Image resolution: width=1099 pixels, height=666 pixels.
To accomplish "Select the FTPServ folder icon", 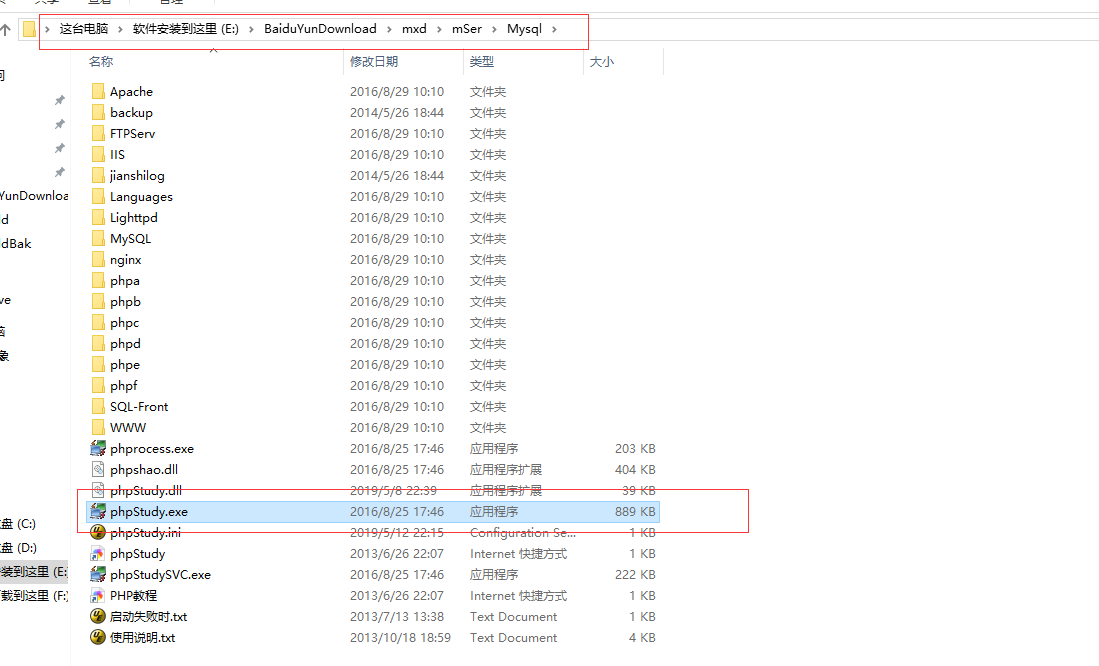I will tap(98, 133).
